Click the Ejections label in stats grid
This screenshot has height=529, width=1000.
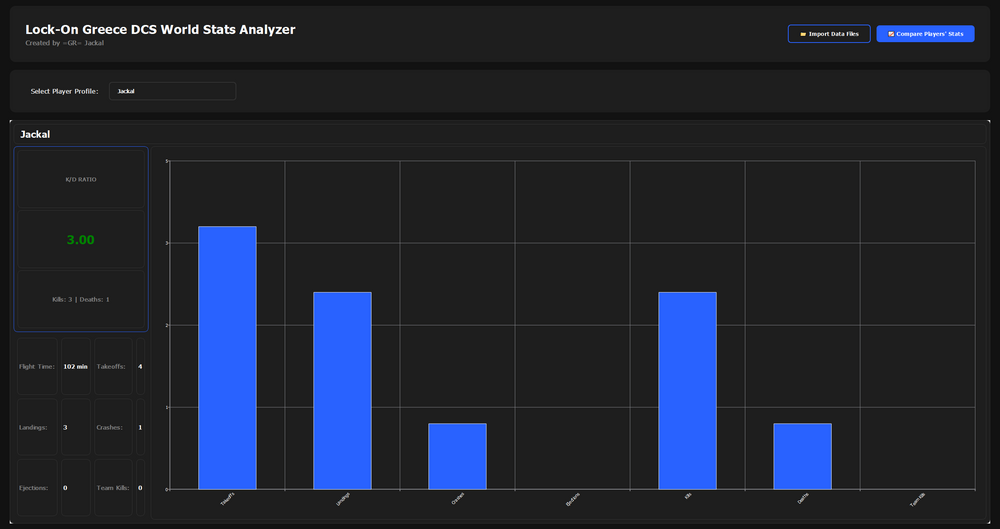(34, 488)
